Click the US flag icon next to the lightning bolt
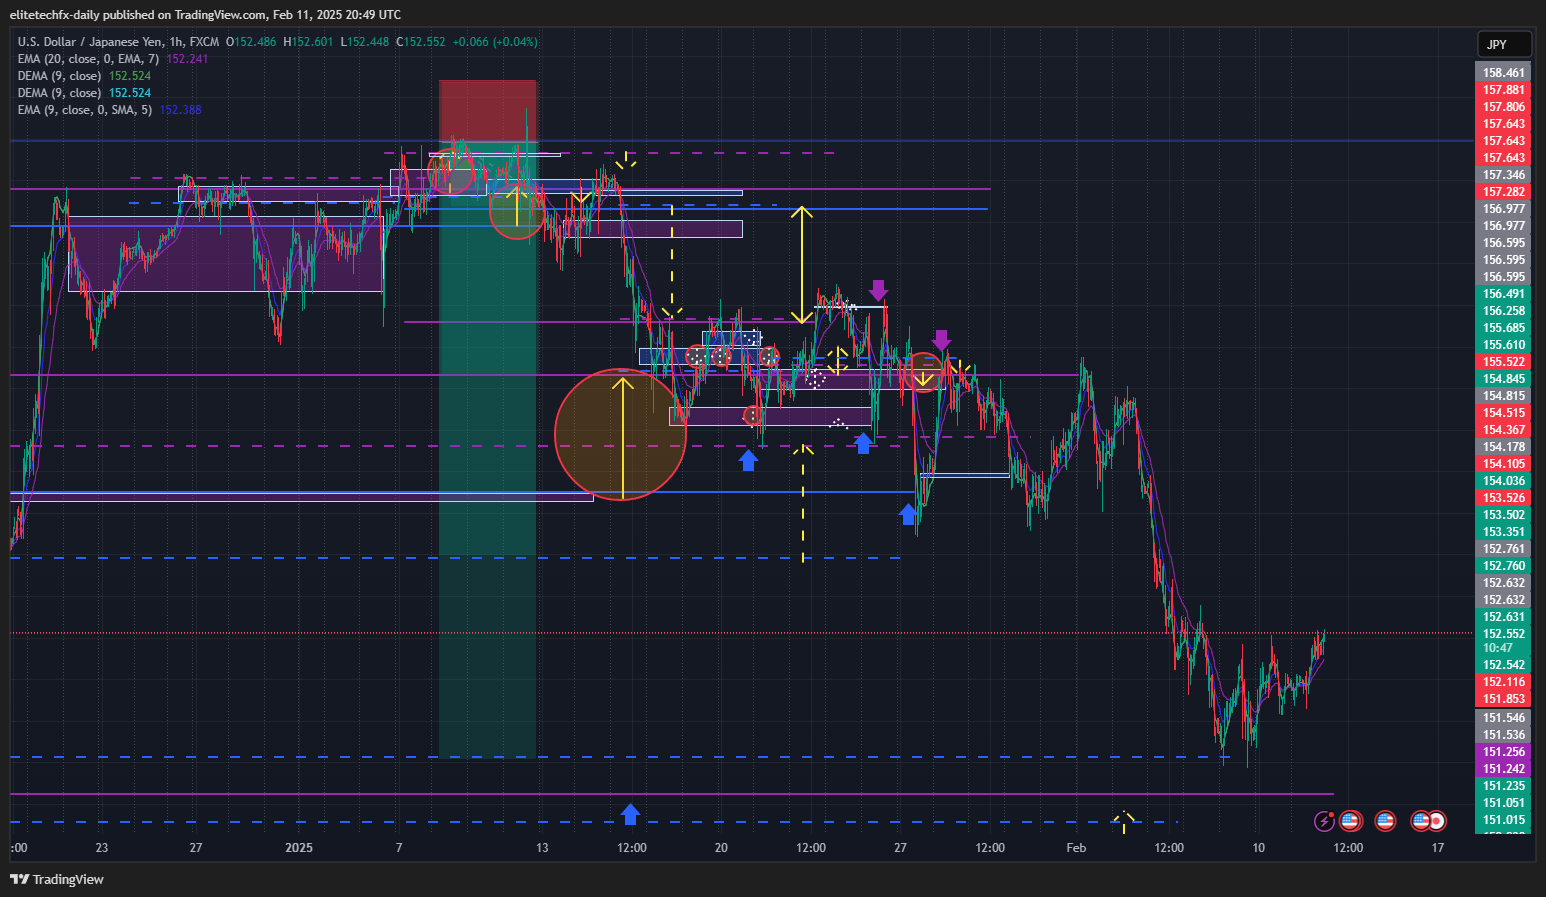This screenshot has height=897, width=1546. coord(1350,821)
